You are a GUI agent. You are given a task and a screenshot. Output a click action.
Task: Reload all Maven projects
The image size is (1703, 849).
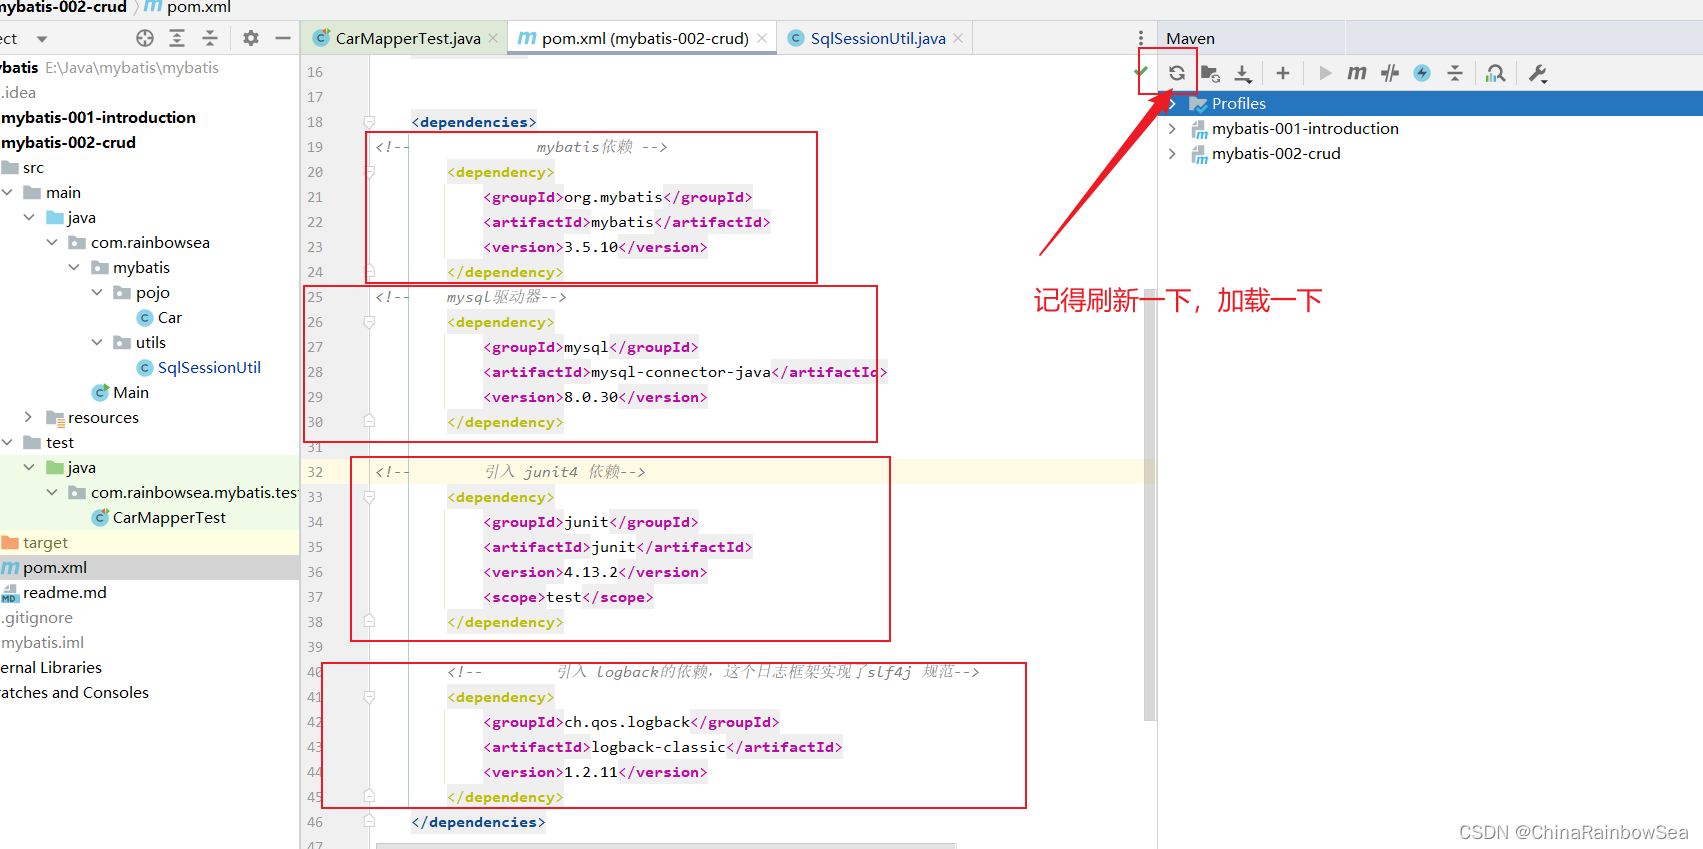click(1177, 73)
